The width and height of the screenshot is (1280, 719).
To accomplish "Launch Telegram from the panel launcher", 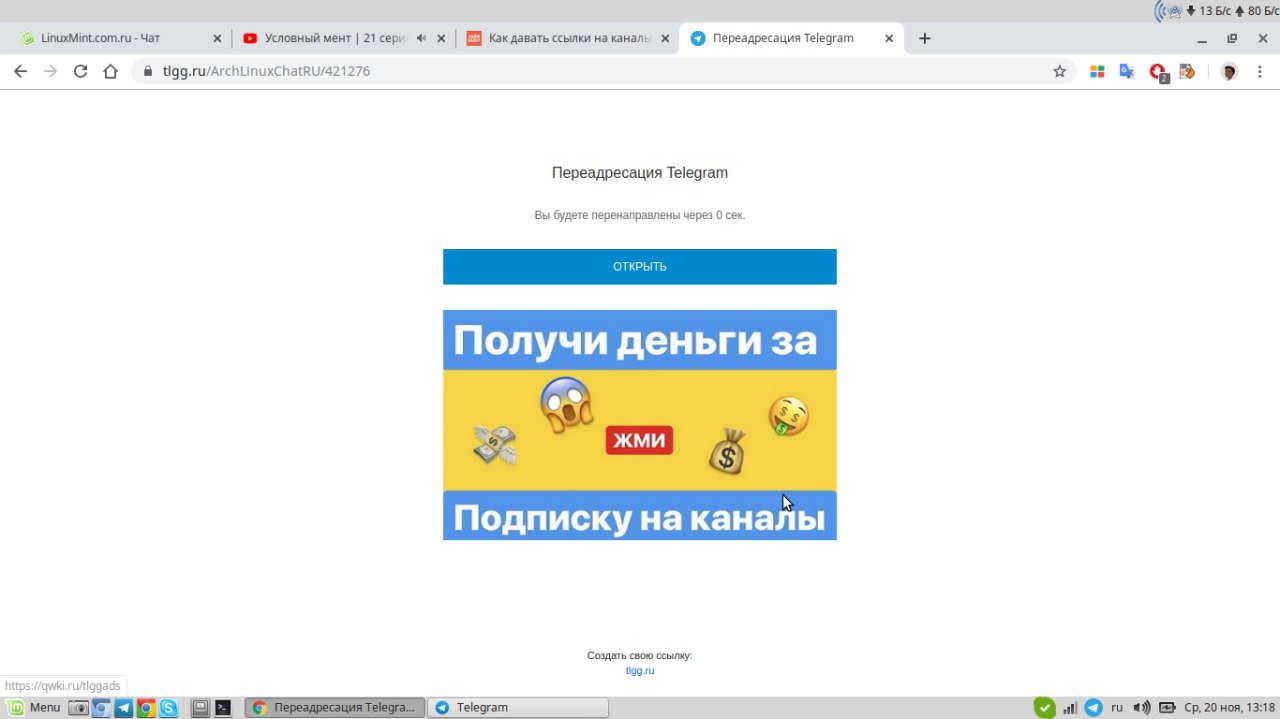I will point(123,708).
